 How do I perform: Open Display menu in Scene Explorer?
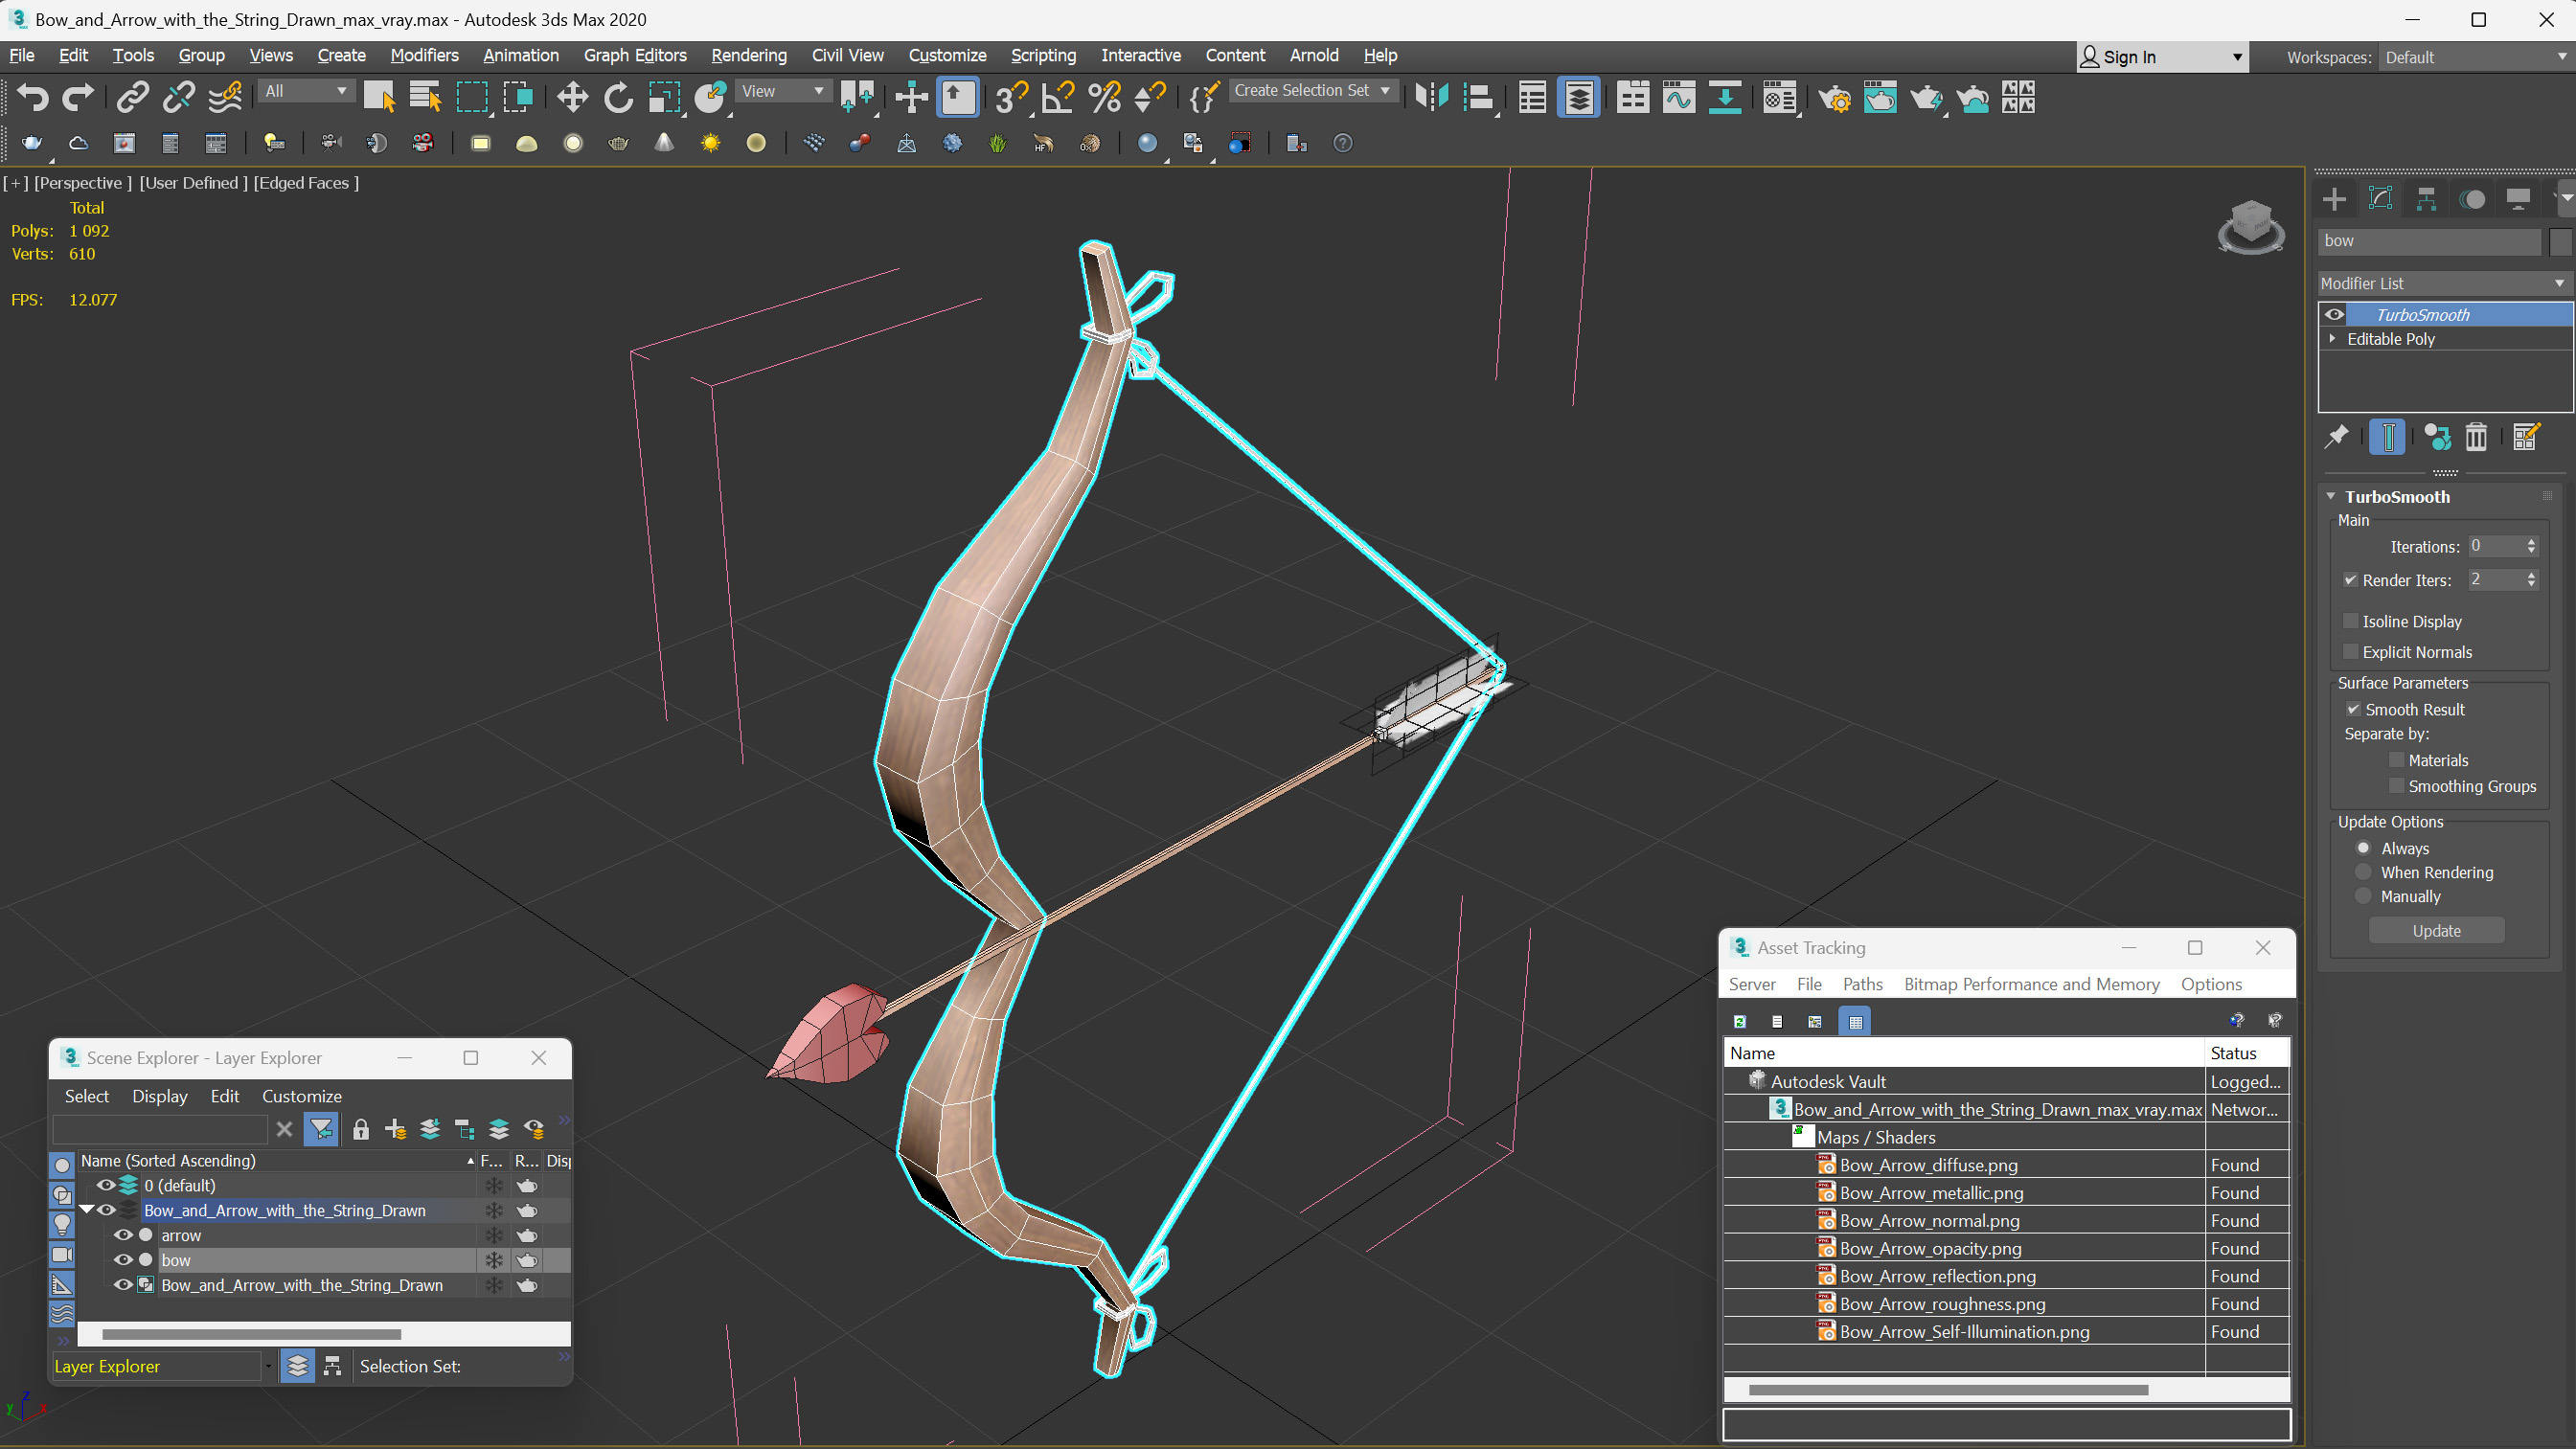160,1096
